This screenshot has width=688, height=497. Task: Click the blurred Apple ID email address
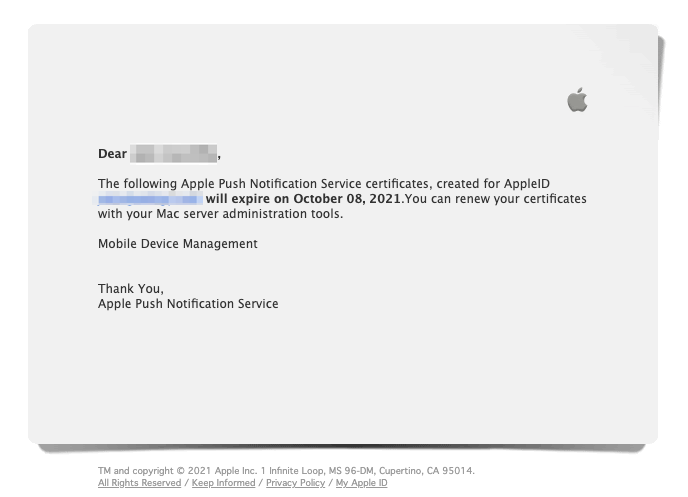coord(150,199)
